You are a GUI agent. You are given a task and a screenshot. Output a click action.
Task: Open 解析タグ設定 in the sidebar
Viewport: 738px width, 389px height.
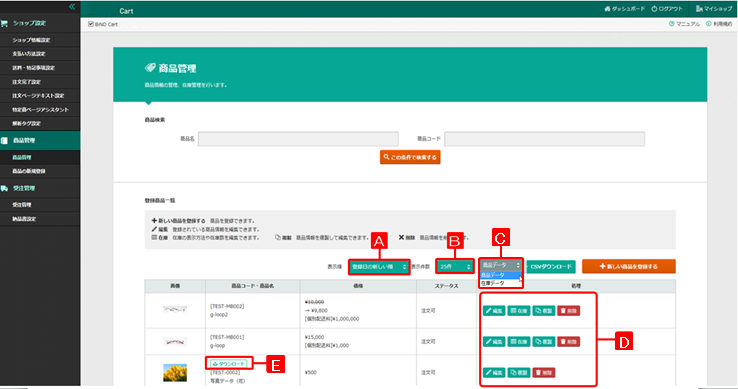pyautogui.click(x=26, y=123)
